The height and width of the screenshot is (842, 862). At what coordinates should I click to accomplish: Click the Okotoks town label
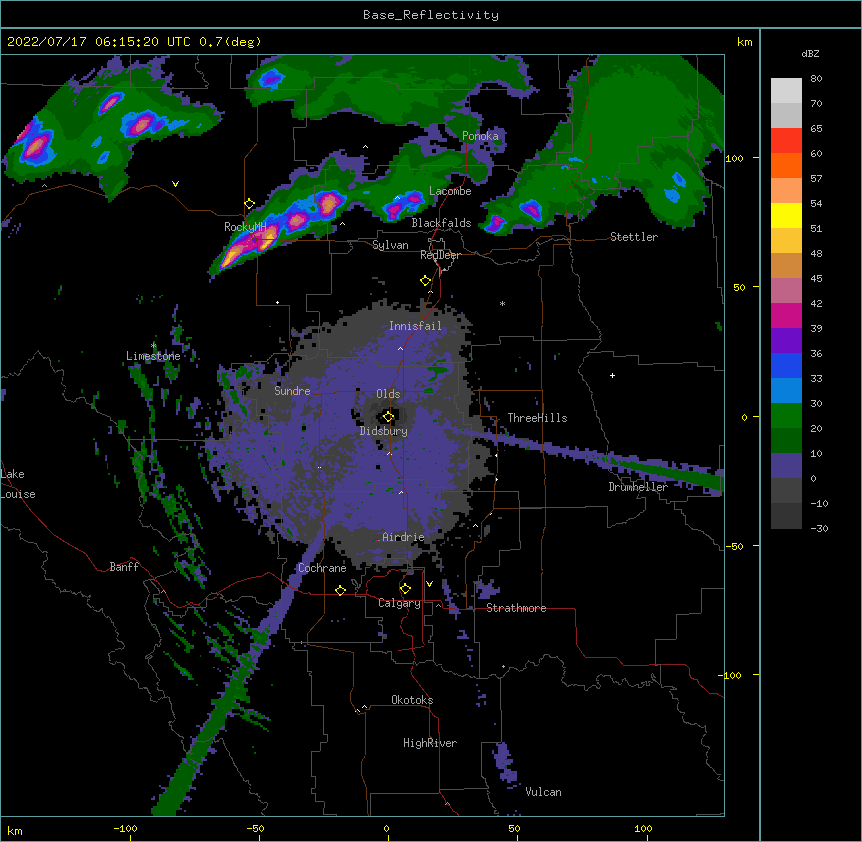point(412,700)
